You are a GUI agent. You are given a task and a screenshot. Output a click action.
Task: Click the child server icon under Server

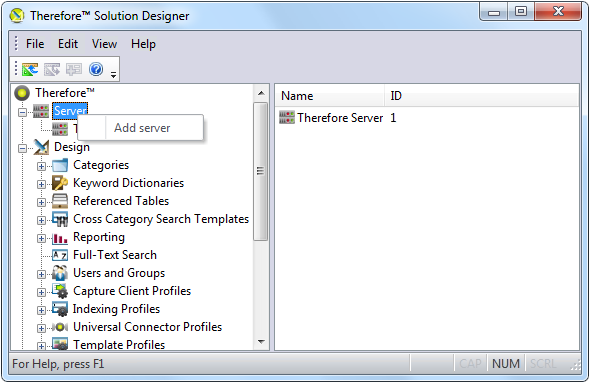click(x=60, y=129)
